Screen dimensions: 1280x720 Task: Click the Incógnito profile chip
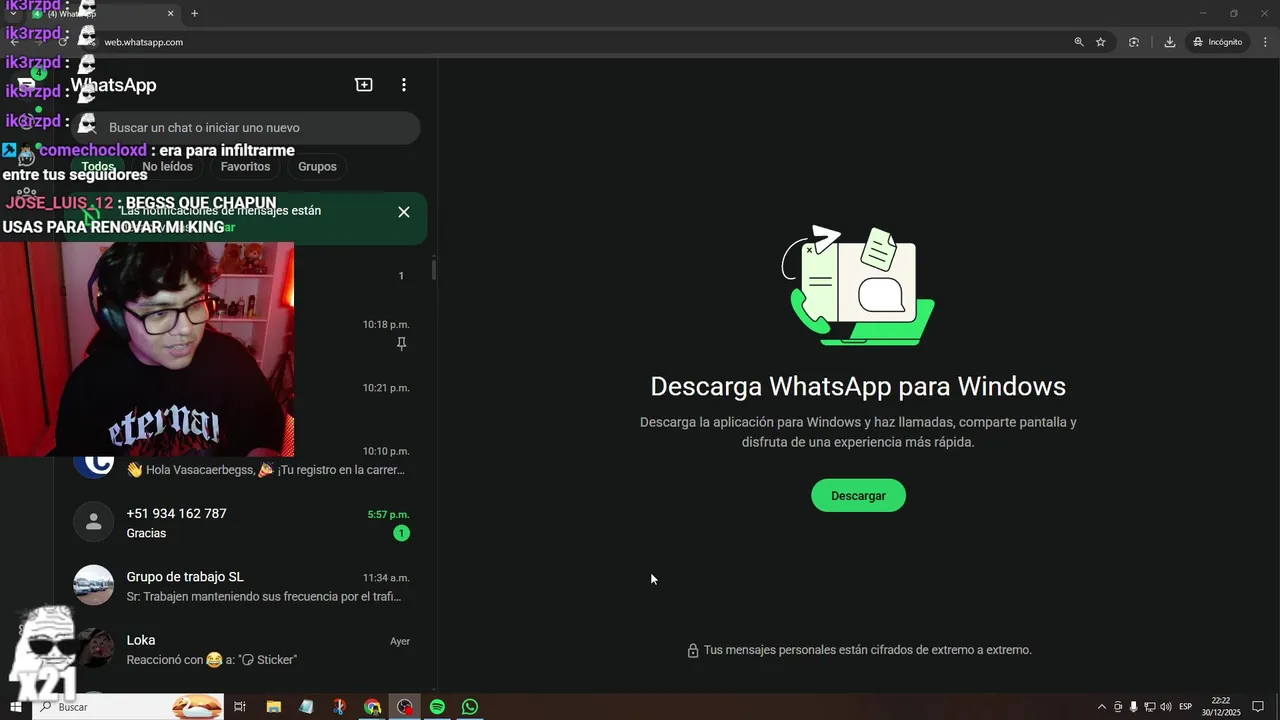point(1217,42)
